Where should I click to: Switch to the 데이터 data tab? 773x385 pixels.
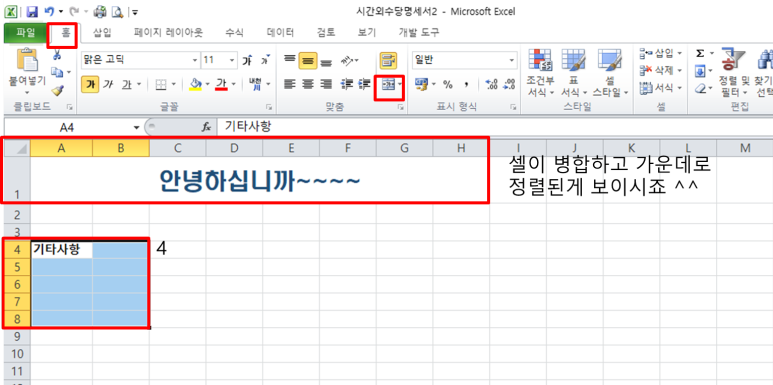280,33
